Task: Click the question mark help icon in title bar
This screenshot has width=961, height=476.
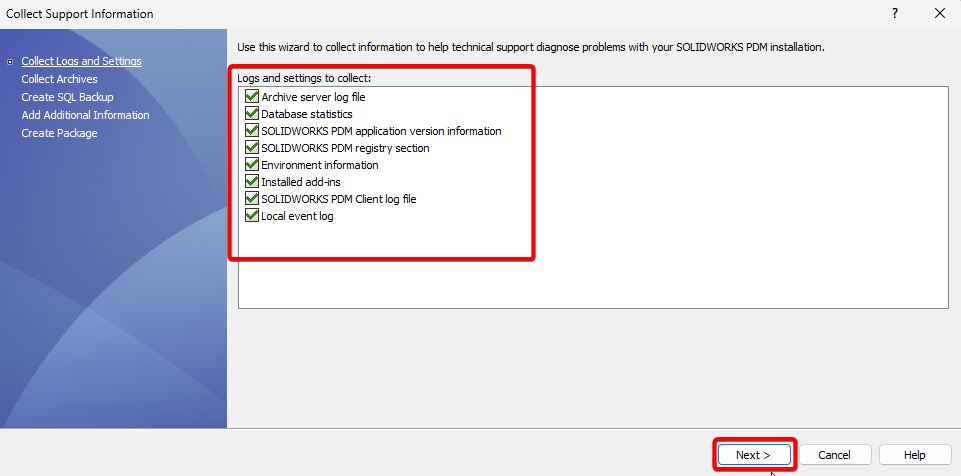Action: coord(895,13)
